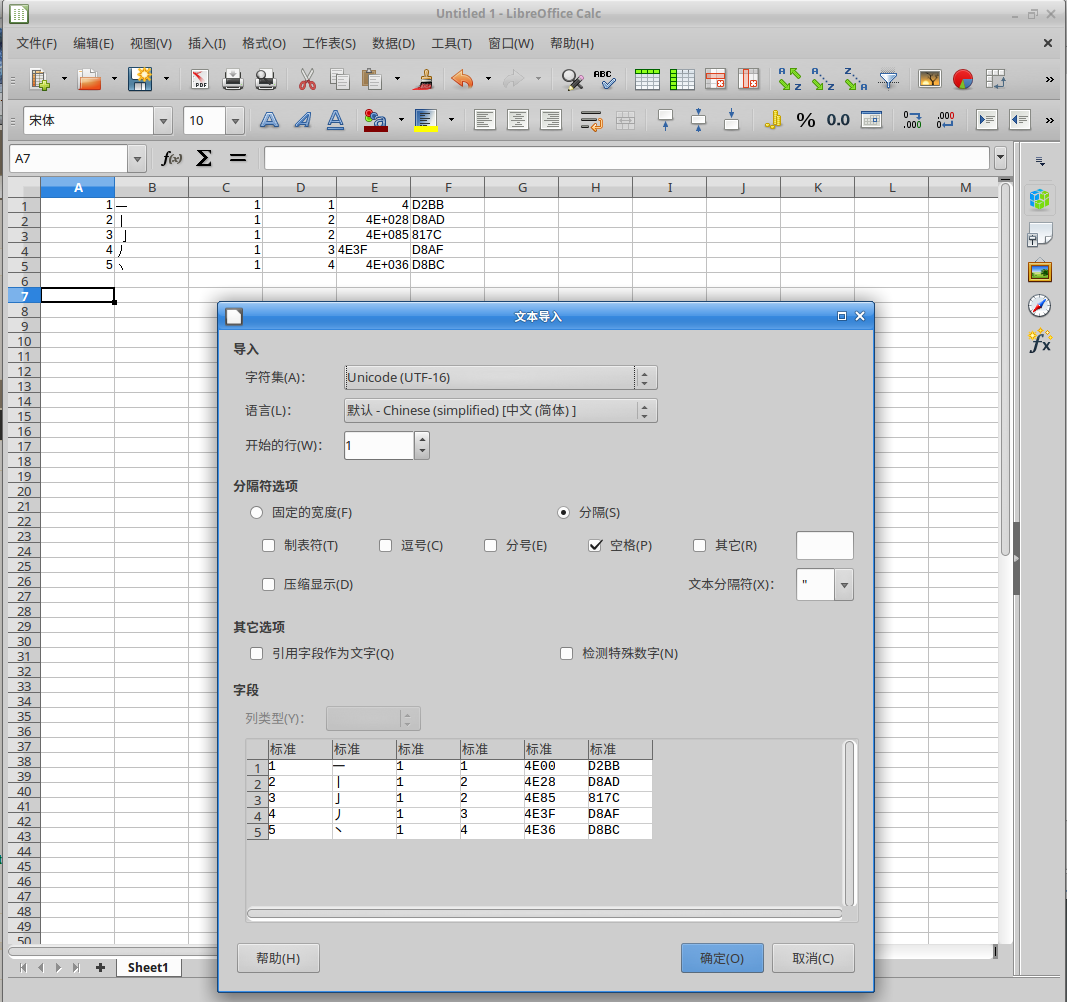1067x1002 pixels.
Task: Open sidebar Functions fx icon
Action: click(1039, 341)
